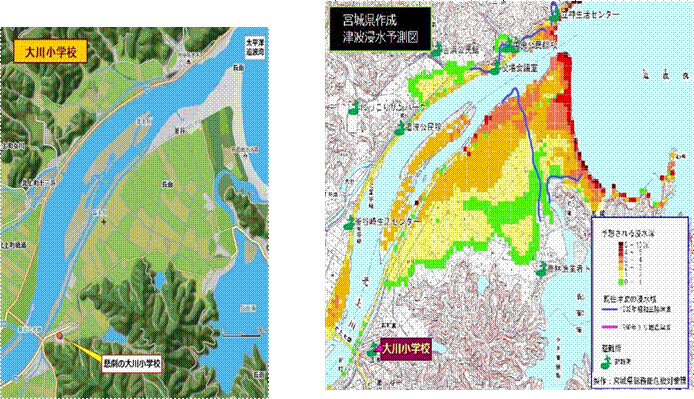Click the shelter icon next to 立神生活センター
The image size is (694, 399).
(554, 16)
